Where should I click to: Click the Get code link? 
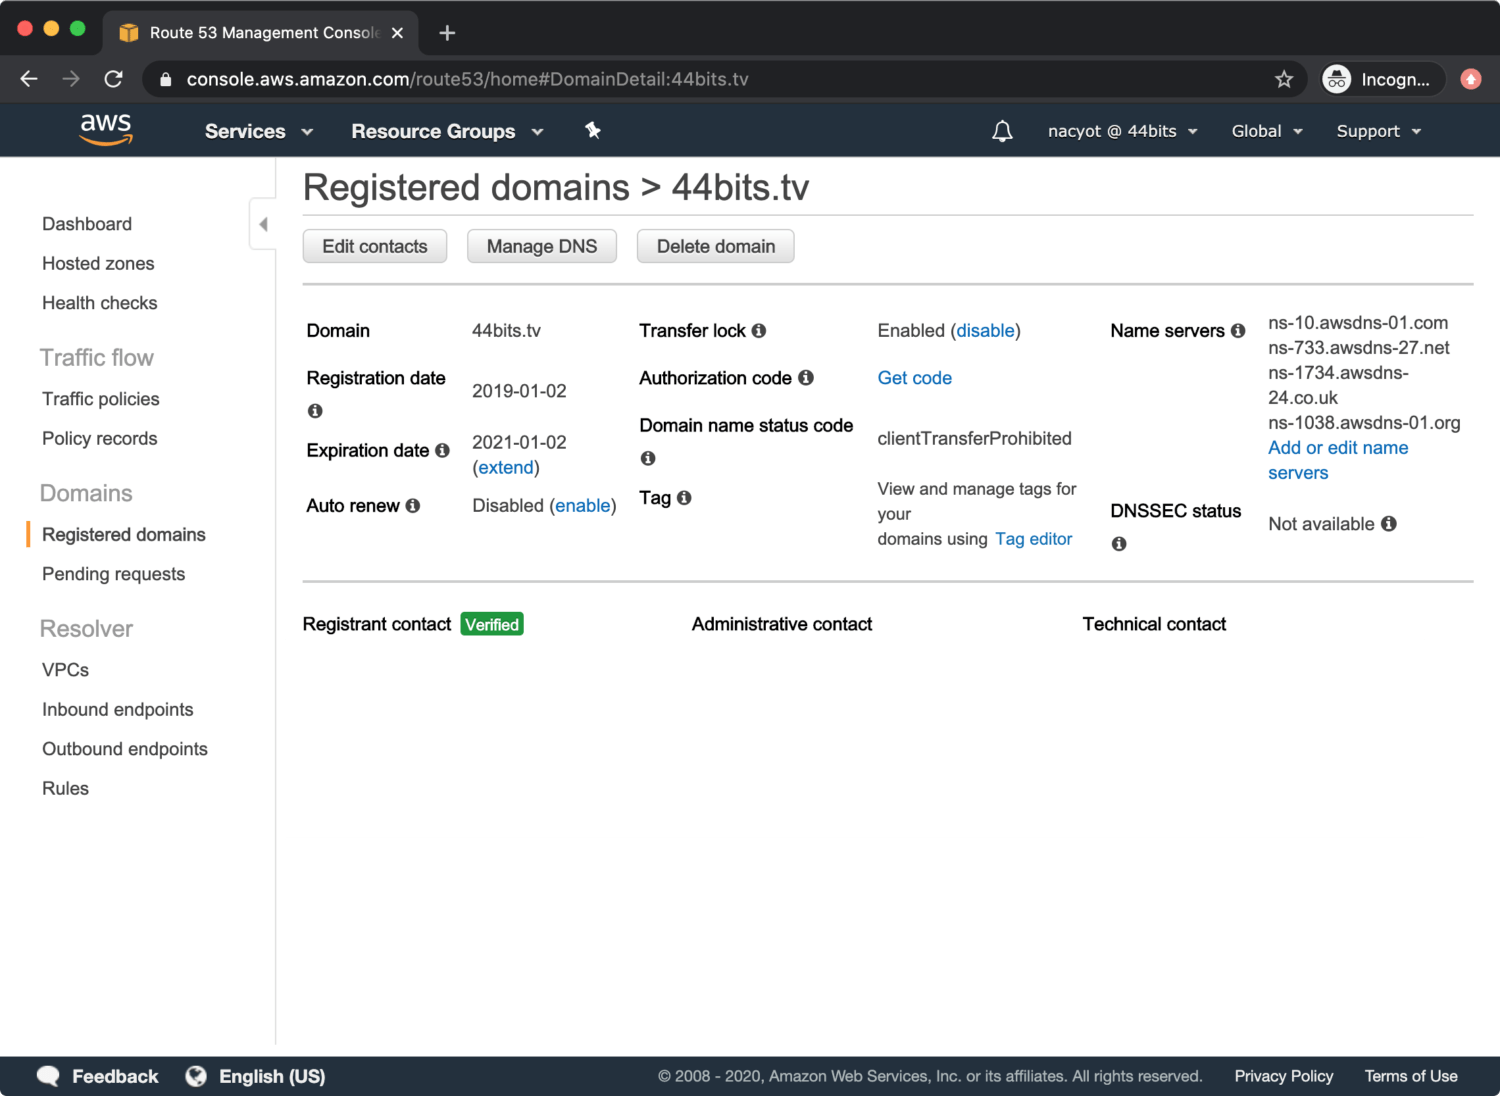coord(914,378)
